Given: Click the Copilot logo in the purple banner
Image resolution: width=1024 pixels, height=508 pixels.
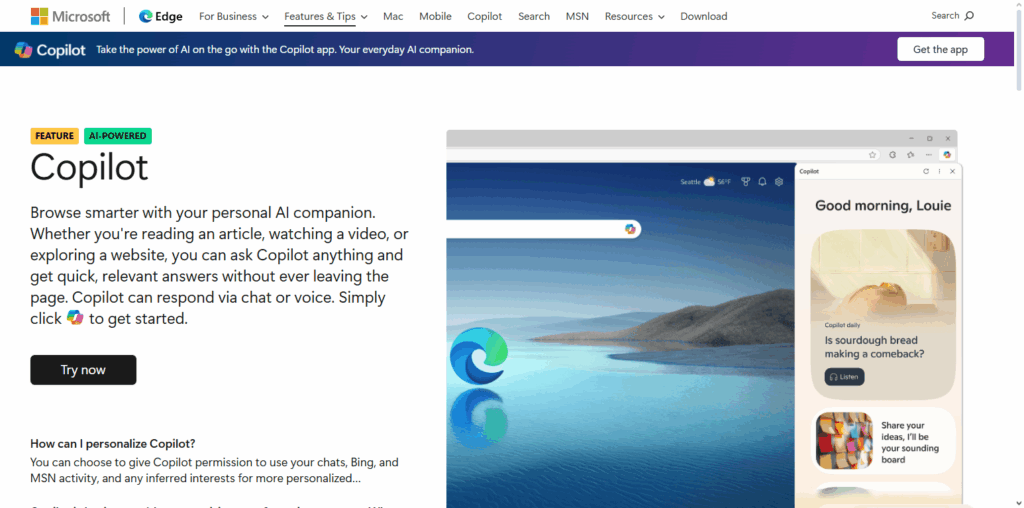Looking at the screenshot, I should click(x=50, y=50).
